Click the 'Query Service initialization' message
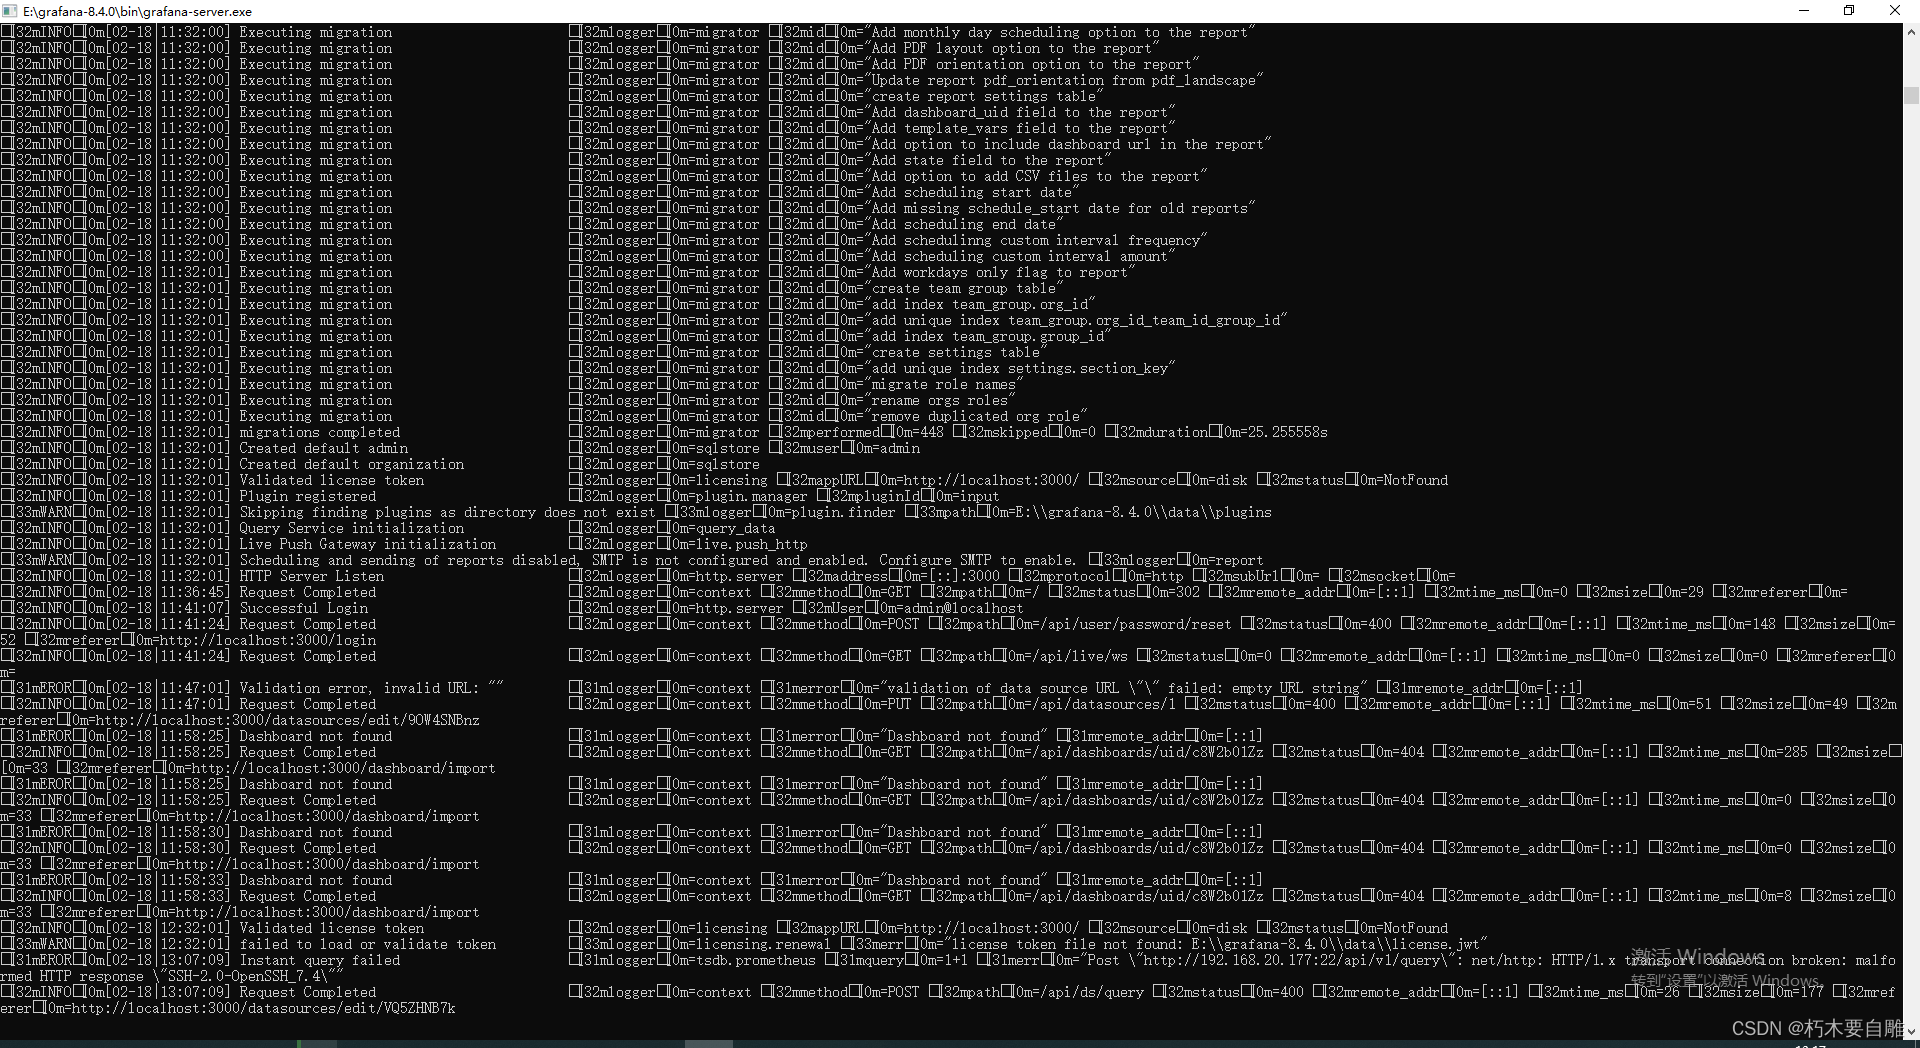 351,528
